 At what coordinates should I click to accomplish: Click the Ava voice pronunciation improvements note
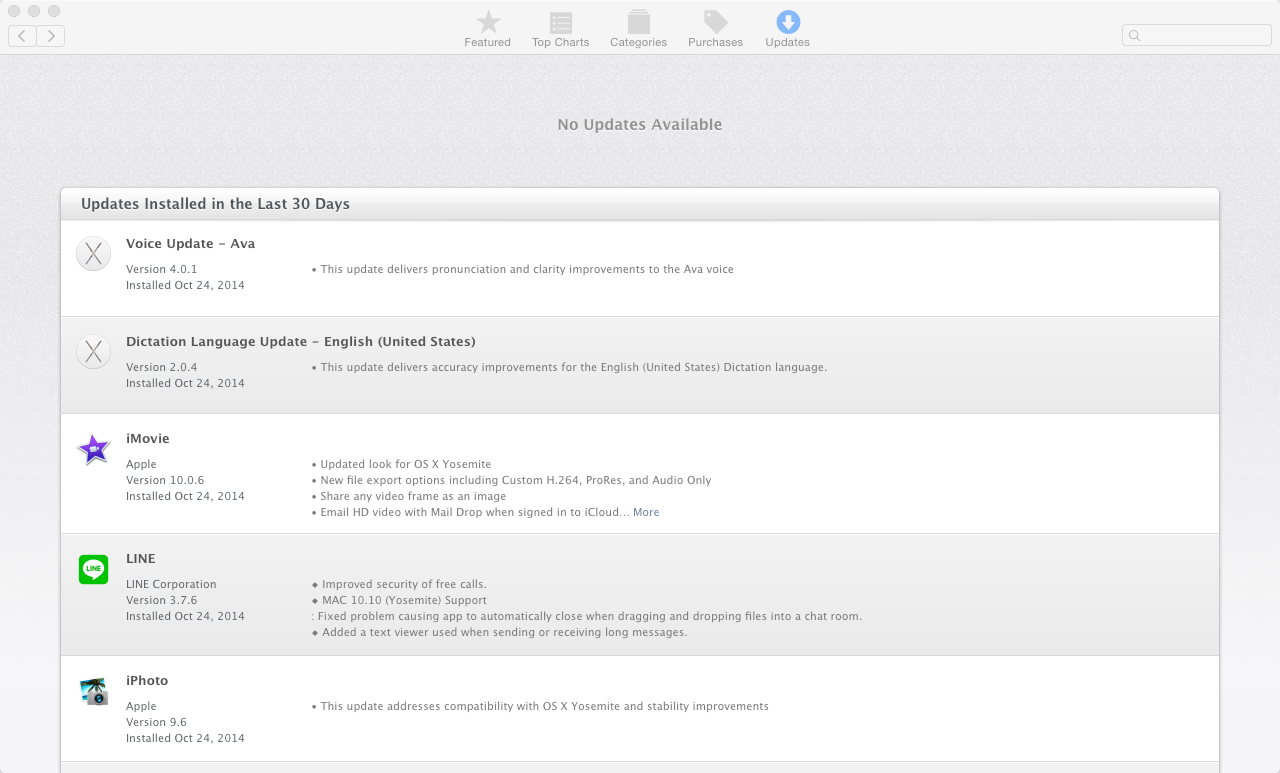523,269
